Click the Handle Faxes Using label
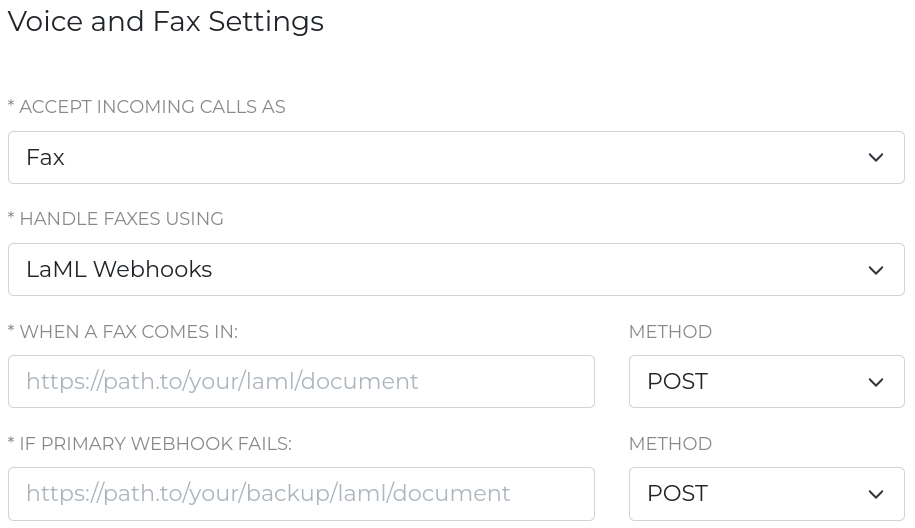 click(116, 219)
